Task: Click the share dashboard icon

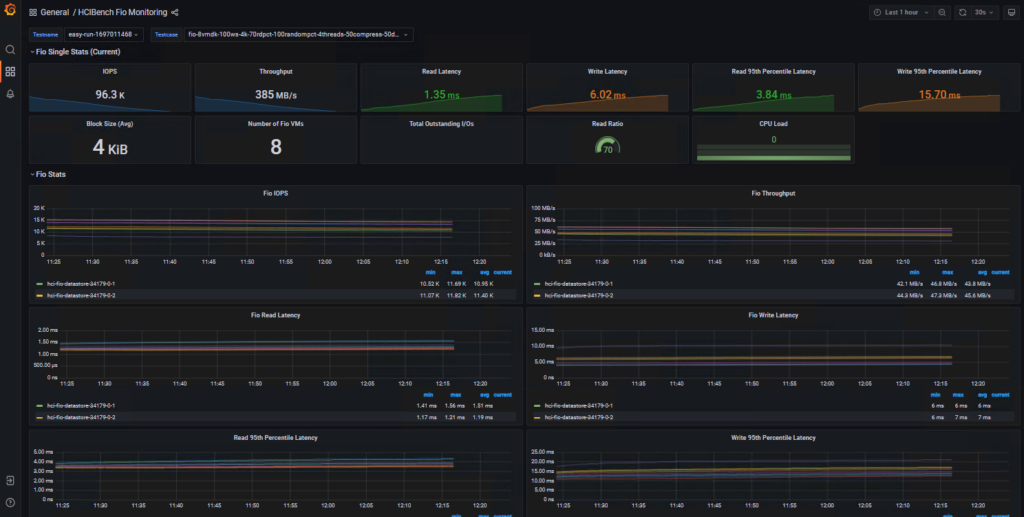Action: click(x=175, y=13)
